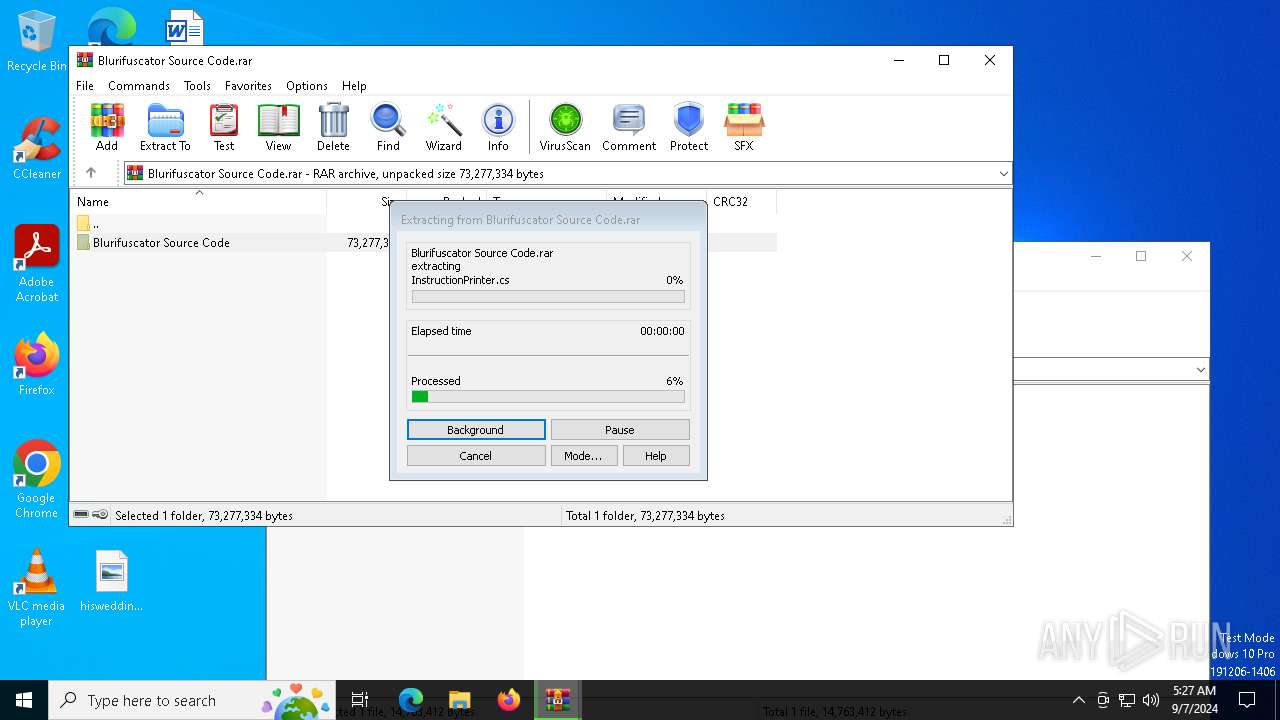Image resolution: width=1280 pixels, height=720 pixels.
Task: Open the taskbar clock and date
Action: pos(1194,700)
